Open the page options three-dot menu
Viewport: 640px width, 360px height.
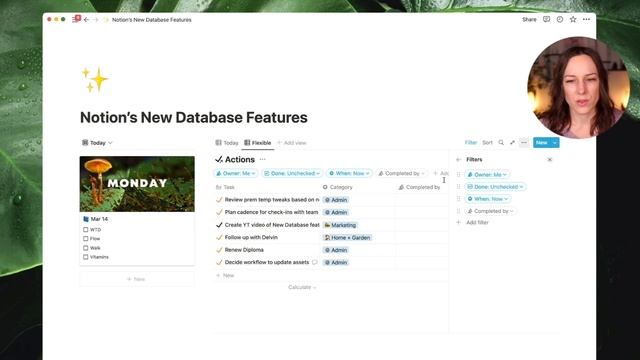(x=586, y=19)
